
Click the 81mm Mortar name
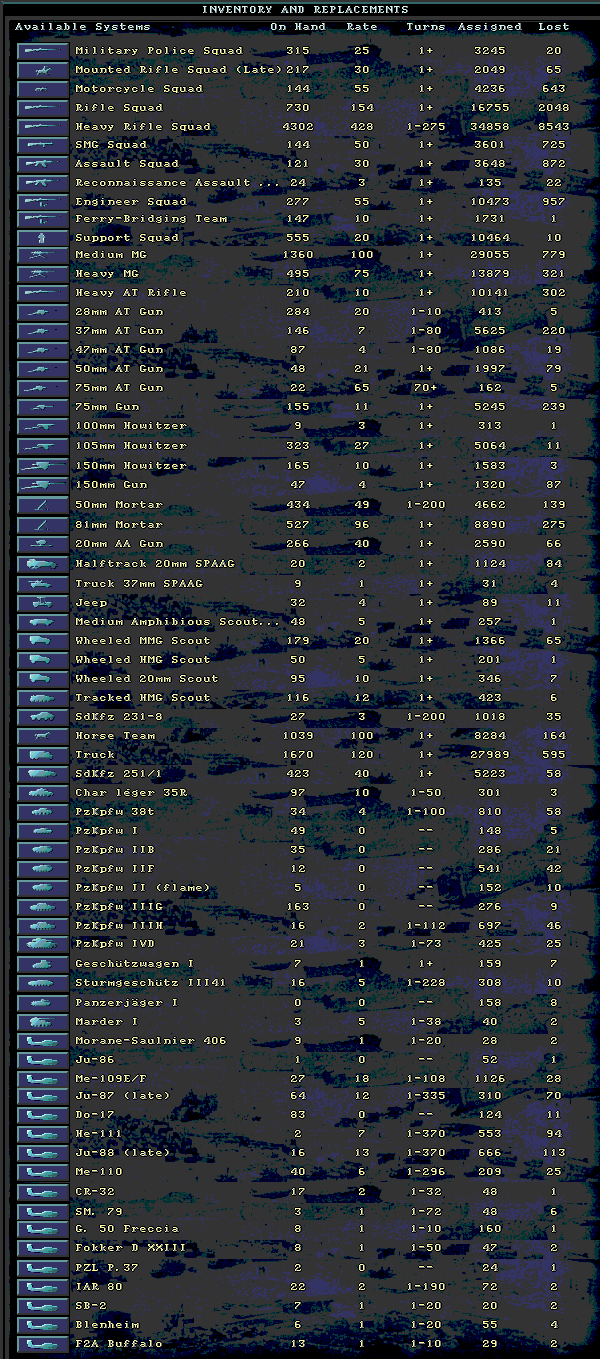point(119,525)
